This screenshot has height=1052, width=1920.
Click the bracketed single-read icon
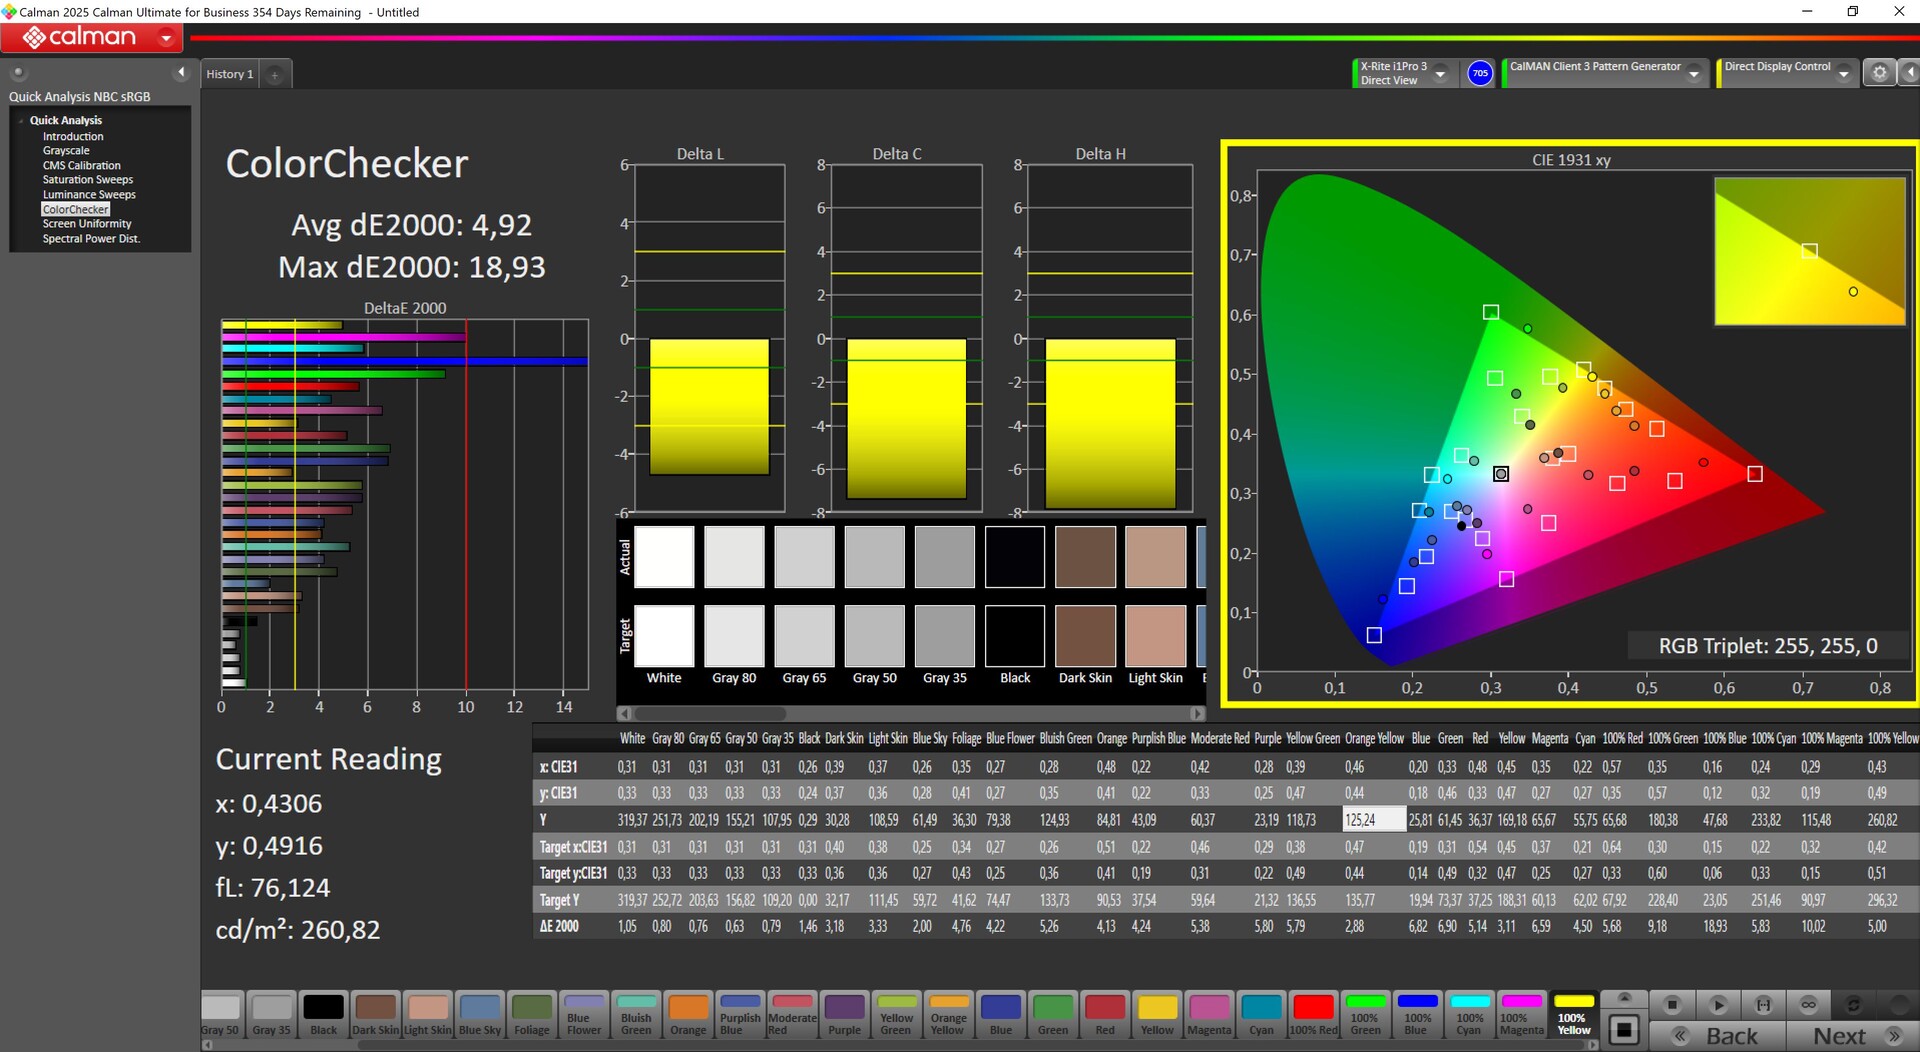point(1763,1004)
